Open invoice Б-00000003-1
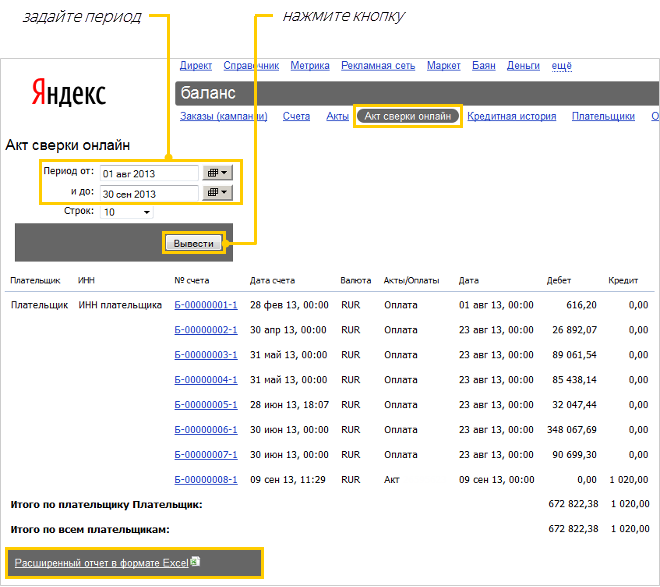 point(206,355)
